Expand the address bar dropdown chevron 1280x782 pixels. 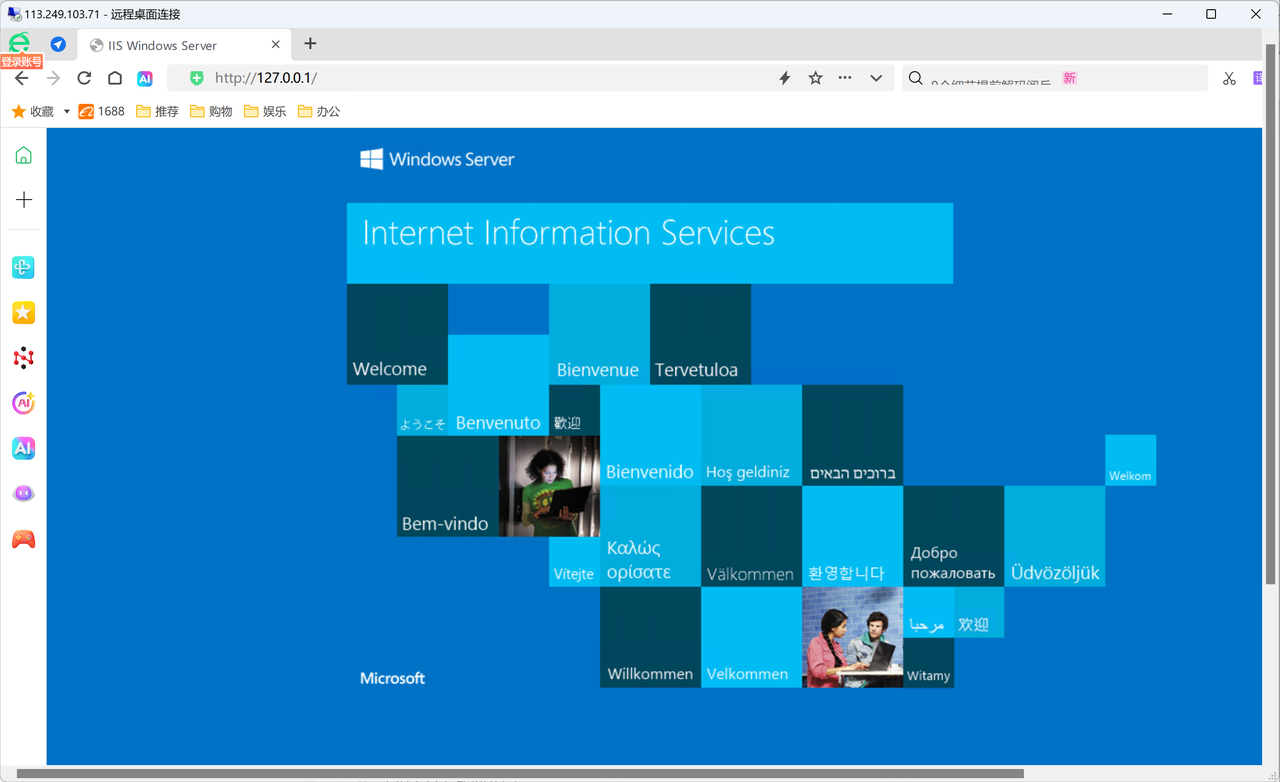(x=876, y=78)
